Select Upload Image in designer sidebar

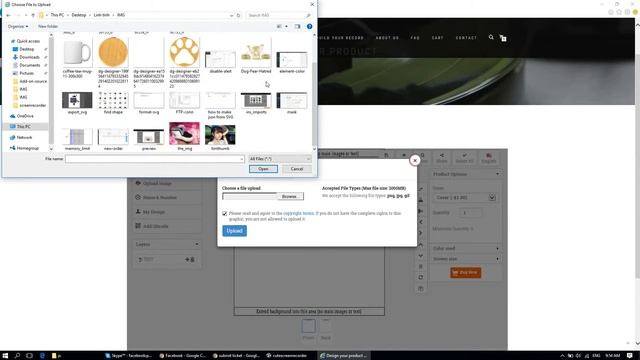167,183
